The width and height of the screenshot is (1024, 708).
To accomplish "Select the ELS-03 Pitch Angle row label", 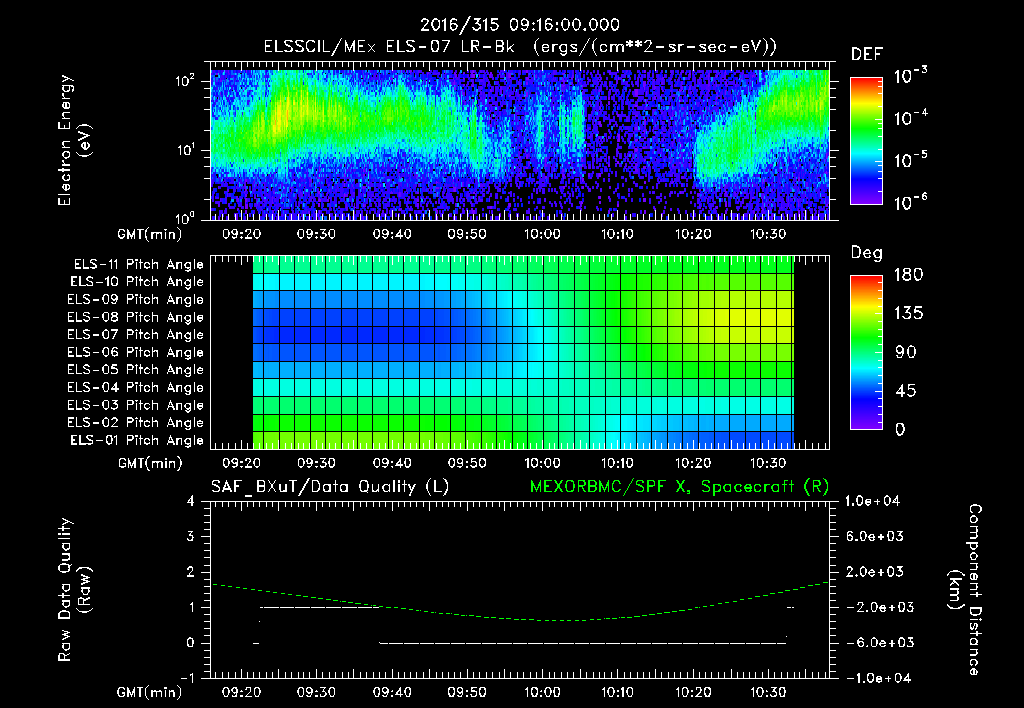I will pos(135,405).
